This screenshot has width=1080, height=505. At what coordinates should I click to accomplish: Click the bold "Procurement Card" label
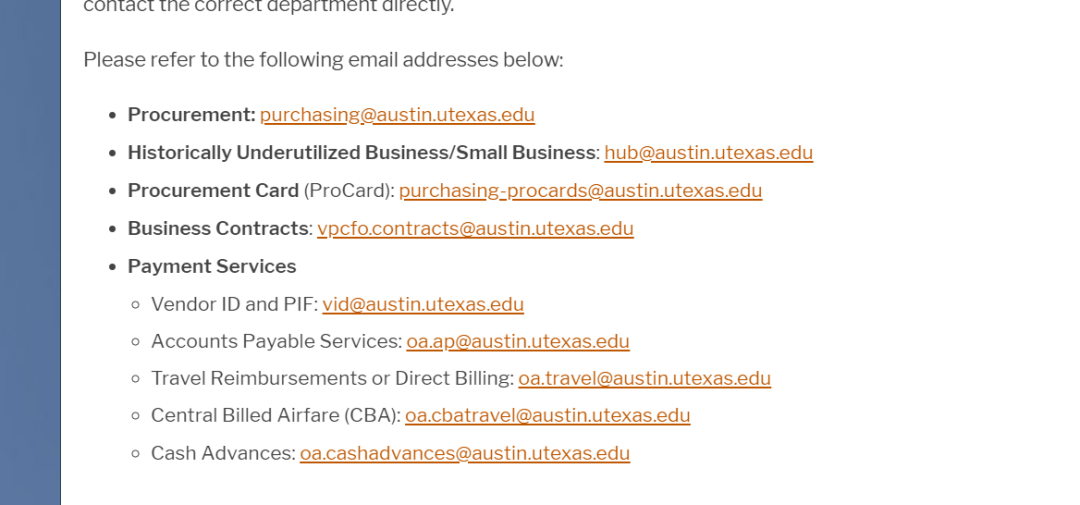click(x=213, y=191)
